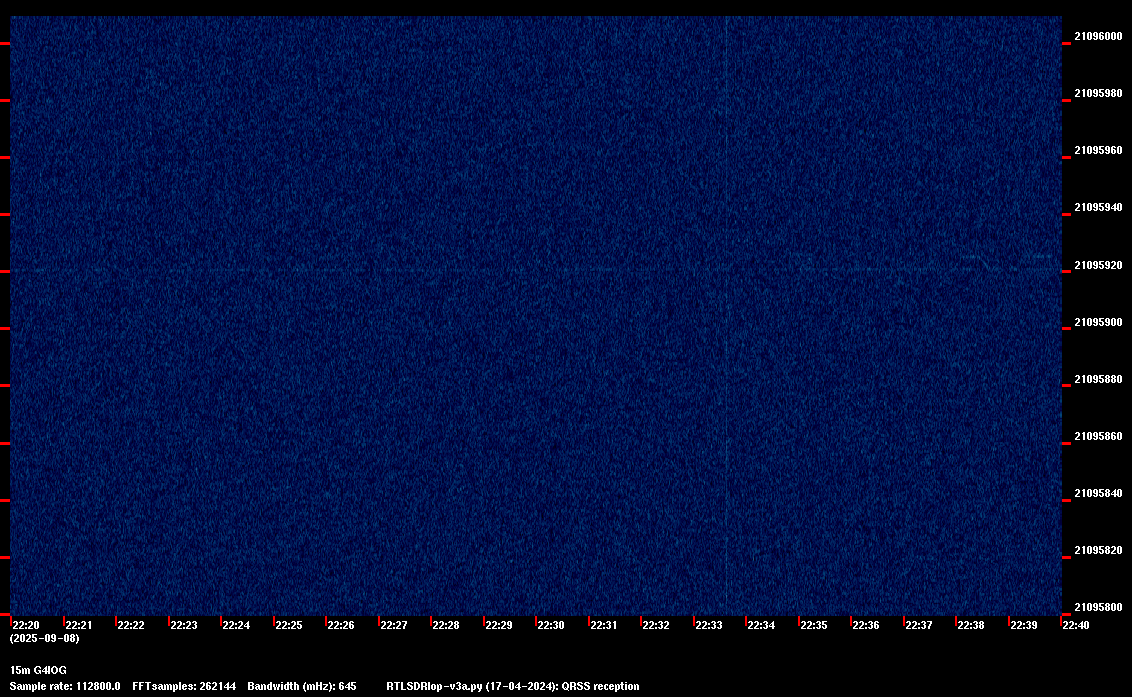Click the 22:29 time axis label
This screenshot has height=697, width=1132.
(498, 625)
